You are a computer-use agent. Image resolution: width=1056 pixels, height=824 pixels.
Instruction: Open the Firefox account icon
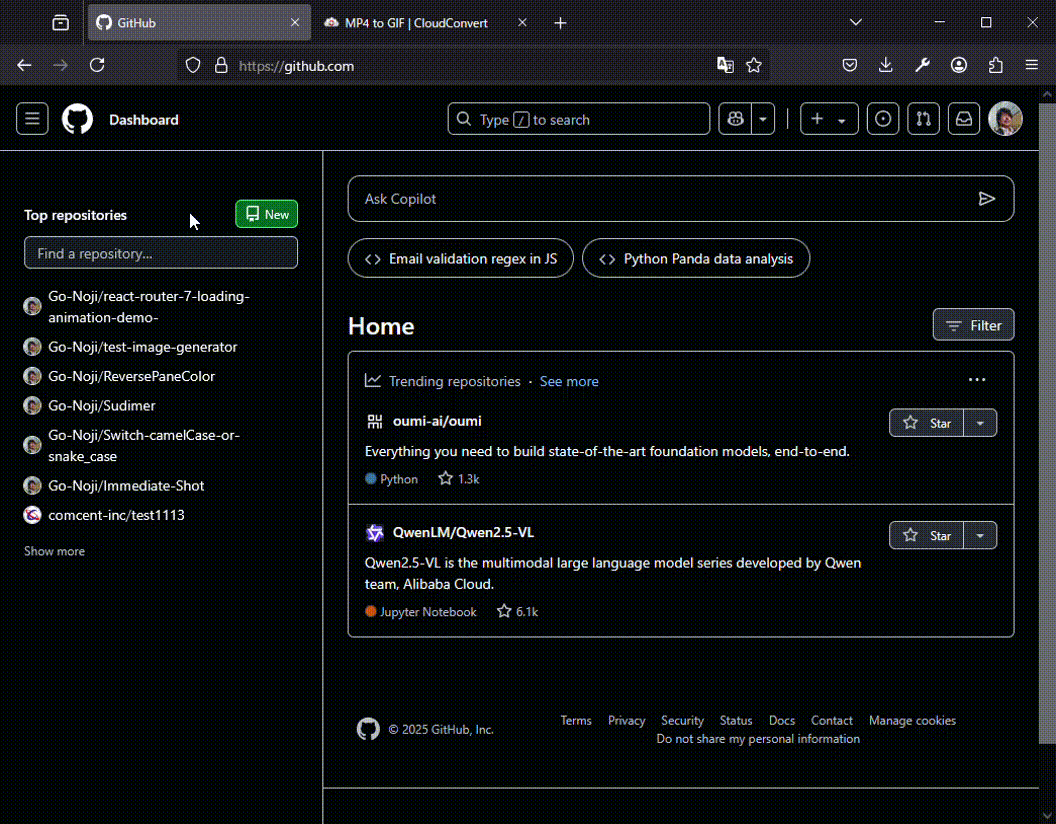(959, 65)
